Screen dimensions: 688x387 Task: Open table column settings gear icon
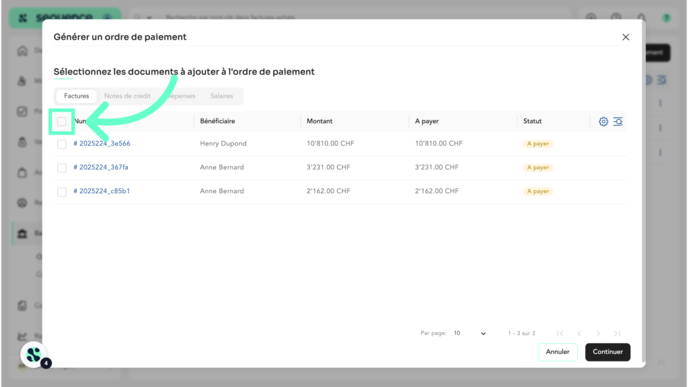(x=603, y=122)
